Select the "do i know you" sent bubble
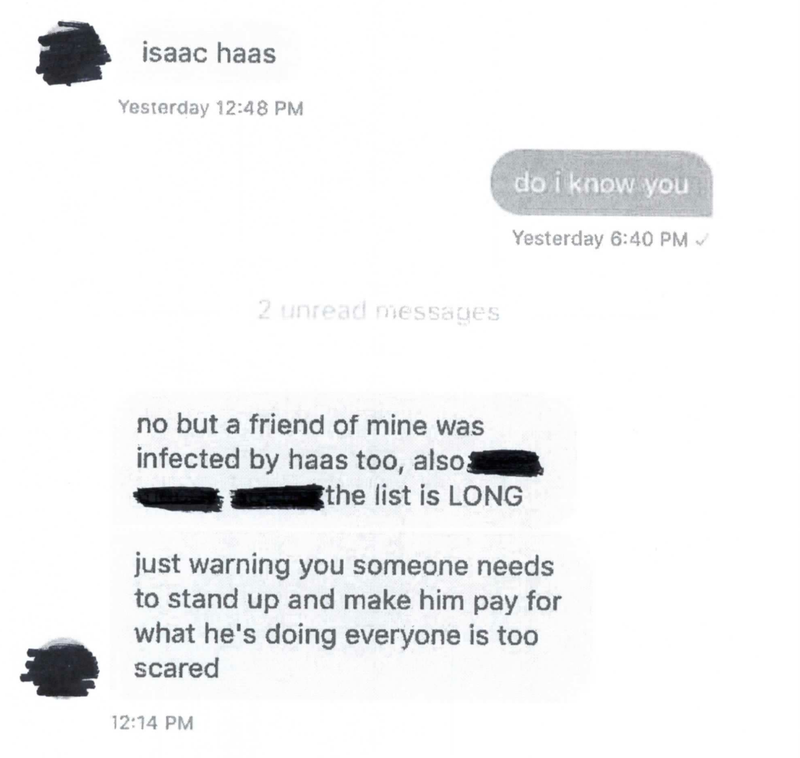 tap(601, 184)
